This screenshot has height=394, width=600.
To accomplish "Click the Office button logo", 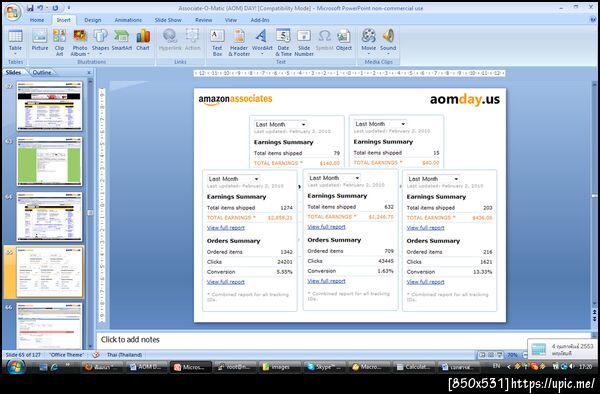I will 13,12.
